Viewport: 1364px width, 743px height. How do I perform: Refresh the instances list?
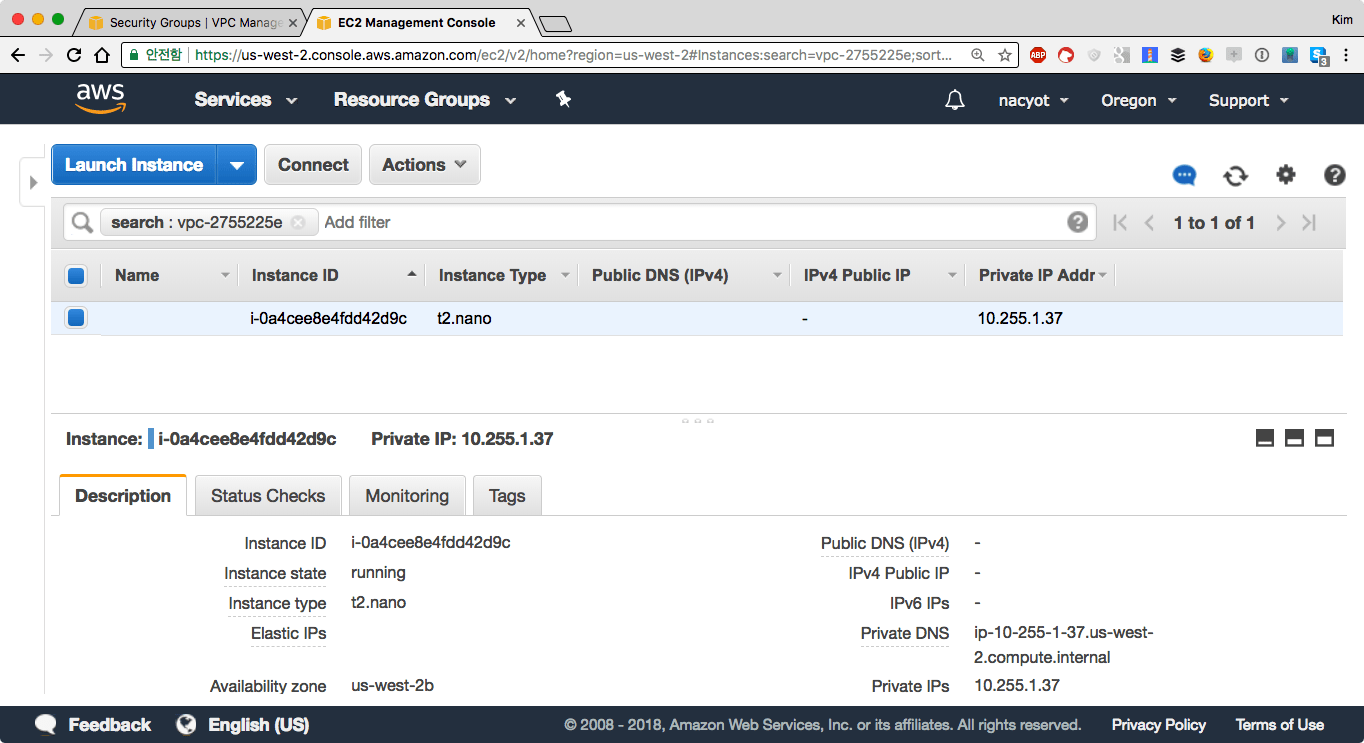pyautogui.click(x=1235, y=175)
